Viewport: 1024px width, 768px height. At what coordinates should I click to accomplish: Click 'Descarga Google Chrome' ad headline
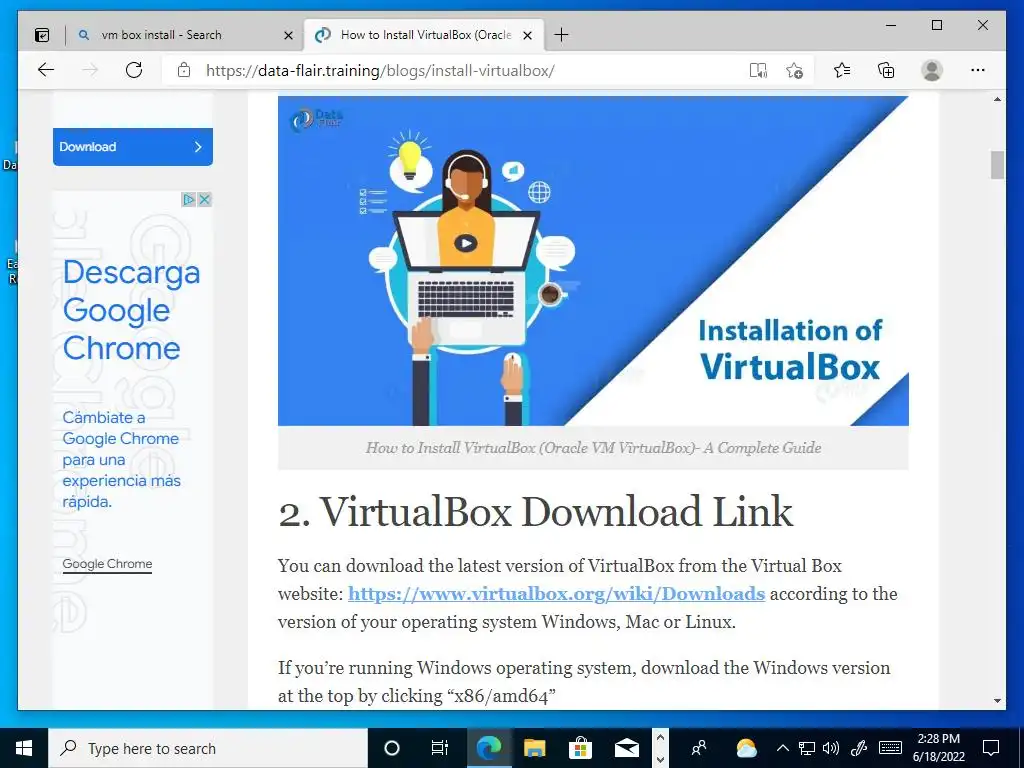(131, 310)
